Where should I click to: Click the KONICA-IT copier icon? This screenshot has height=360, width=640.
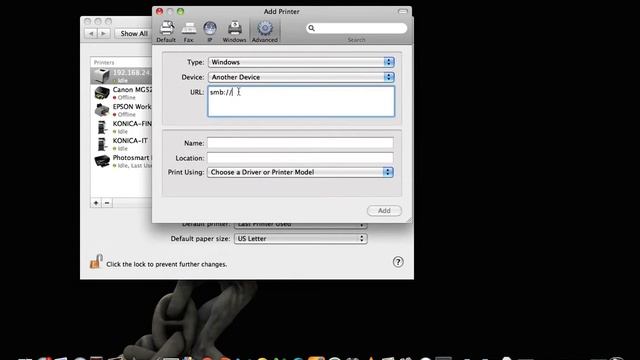point(102,144)
